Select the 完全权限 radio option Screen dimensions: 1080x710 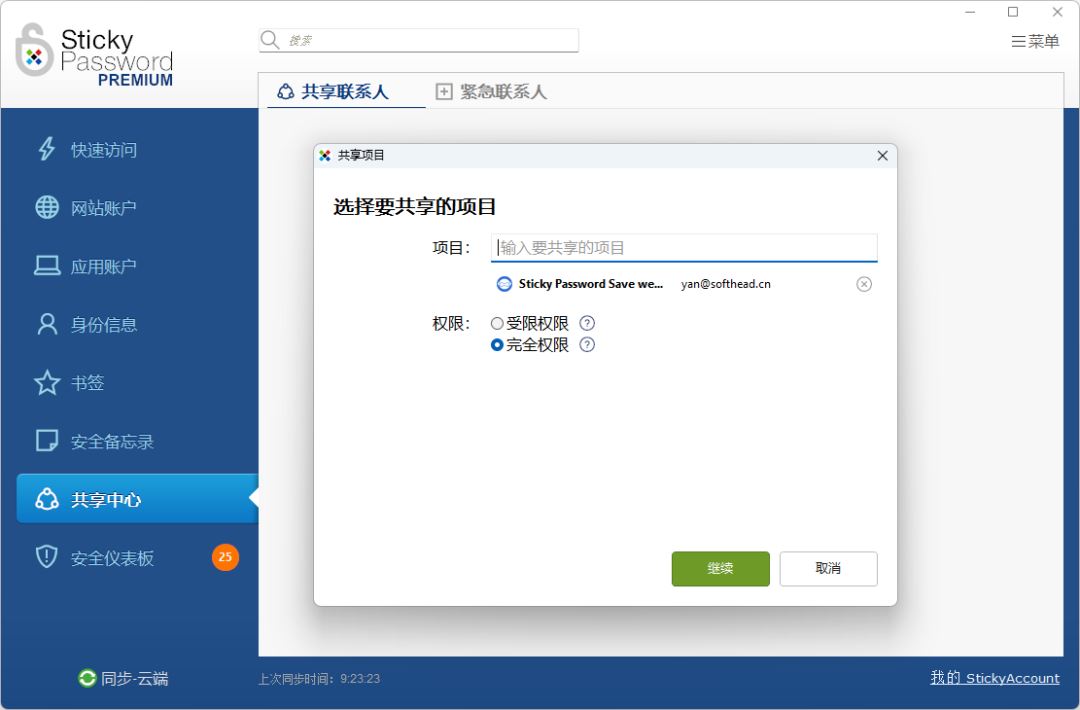click(x=497, y=345)
